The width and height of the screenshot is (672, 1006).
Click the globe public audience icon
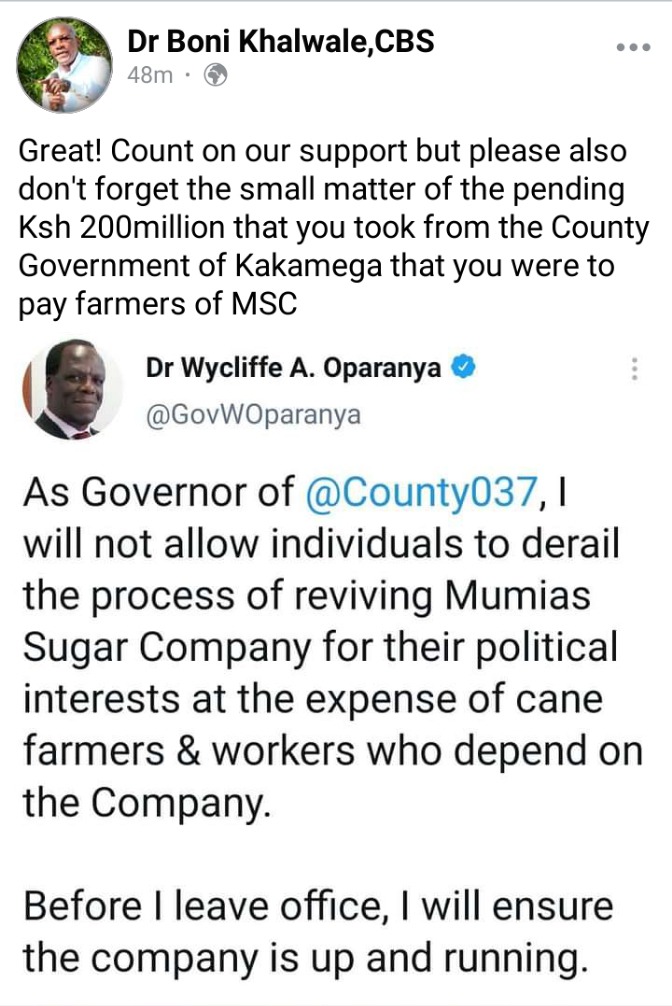pos(216,76)
